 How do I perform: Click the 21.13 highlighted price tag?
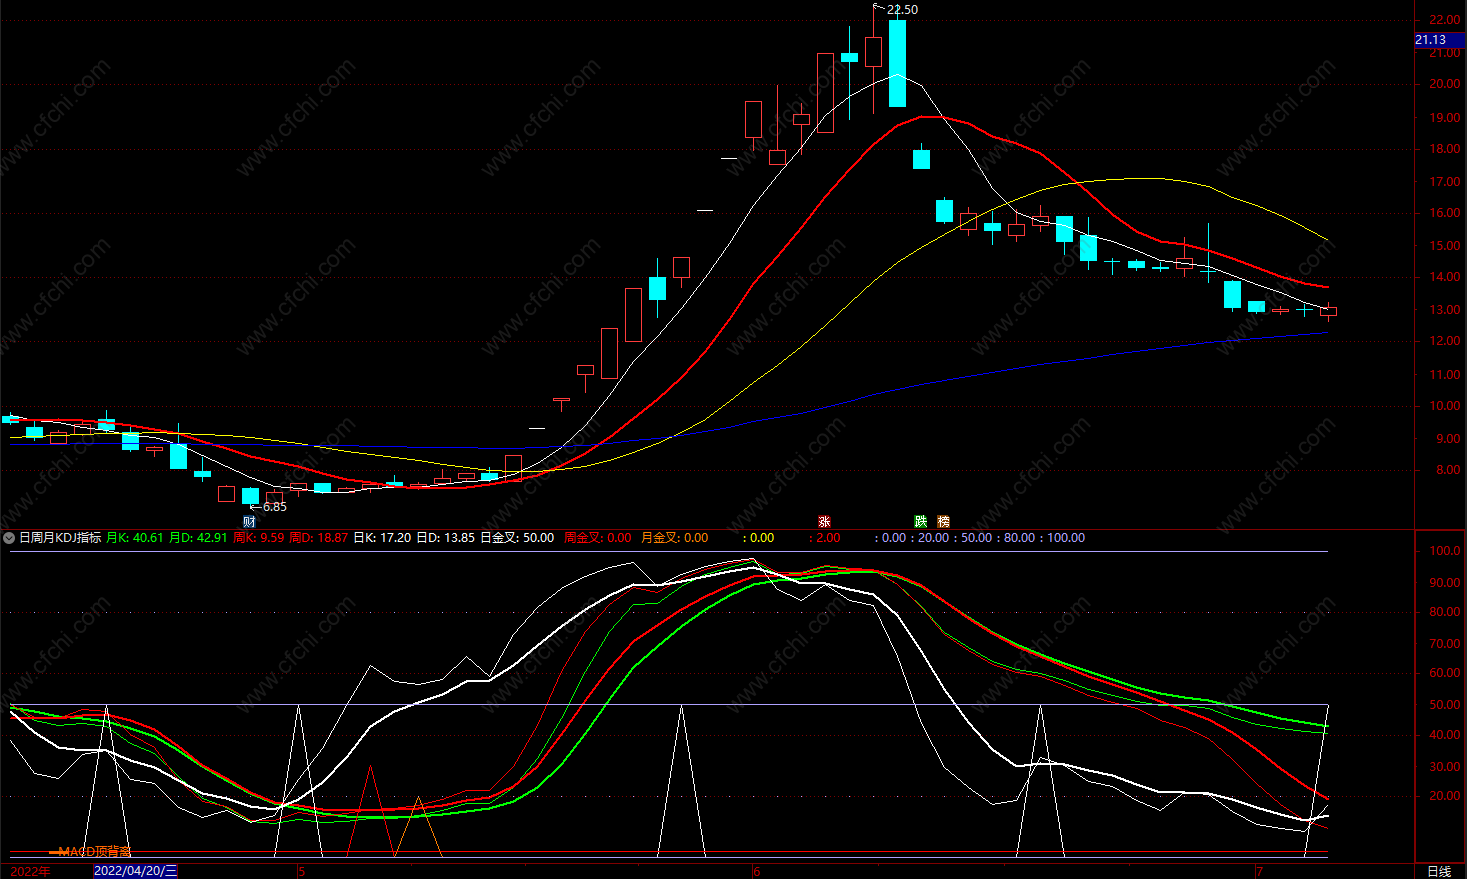coord(1432,40)
